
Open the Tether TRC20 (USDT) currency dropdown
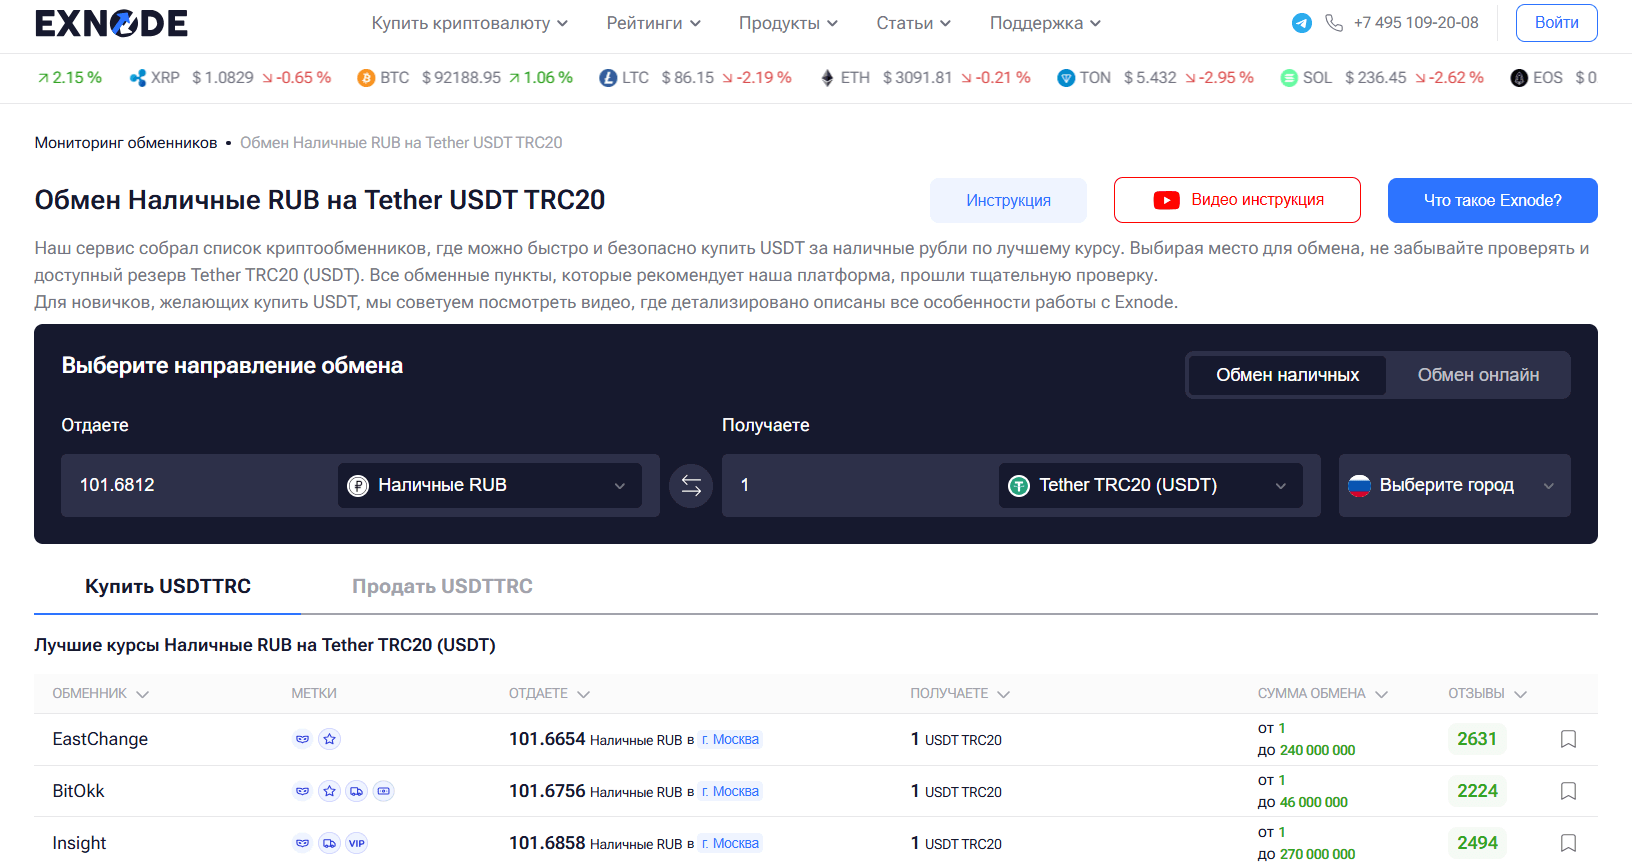1150,485
